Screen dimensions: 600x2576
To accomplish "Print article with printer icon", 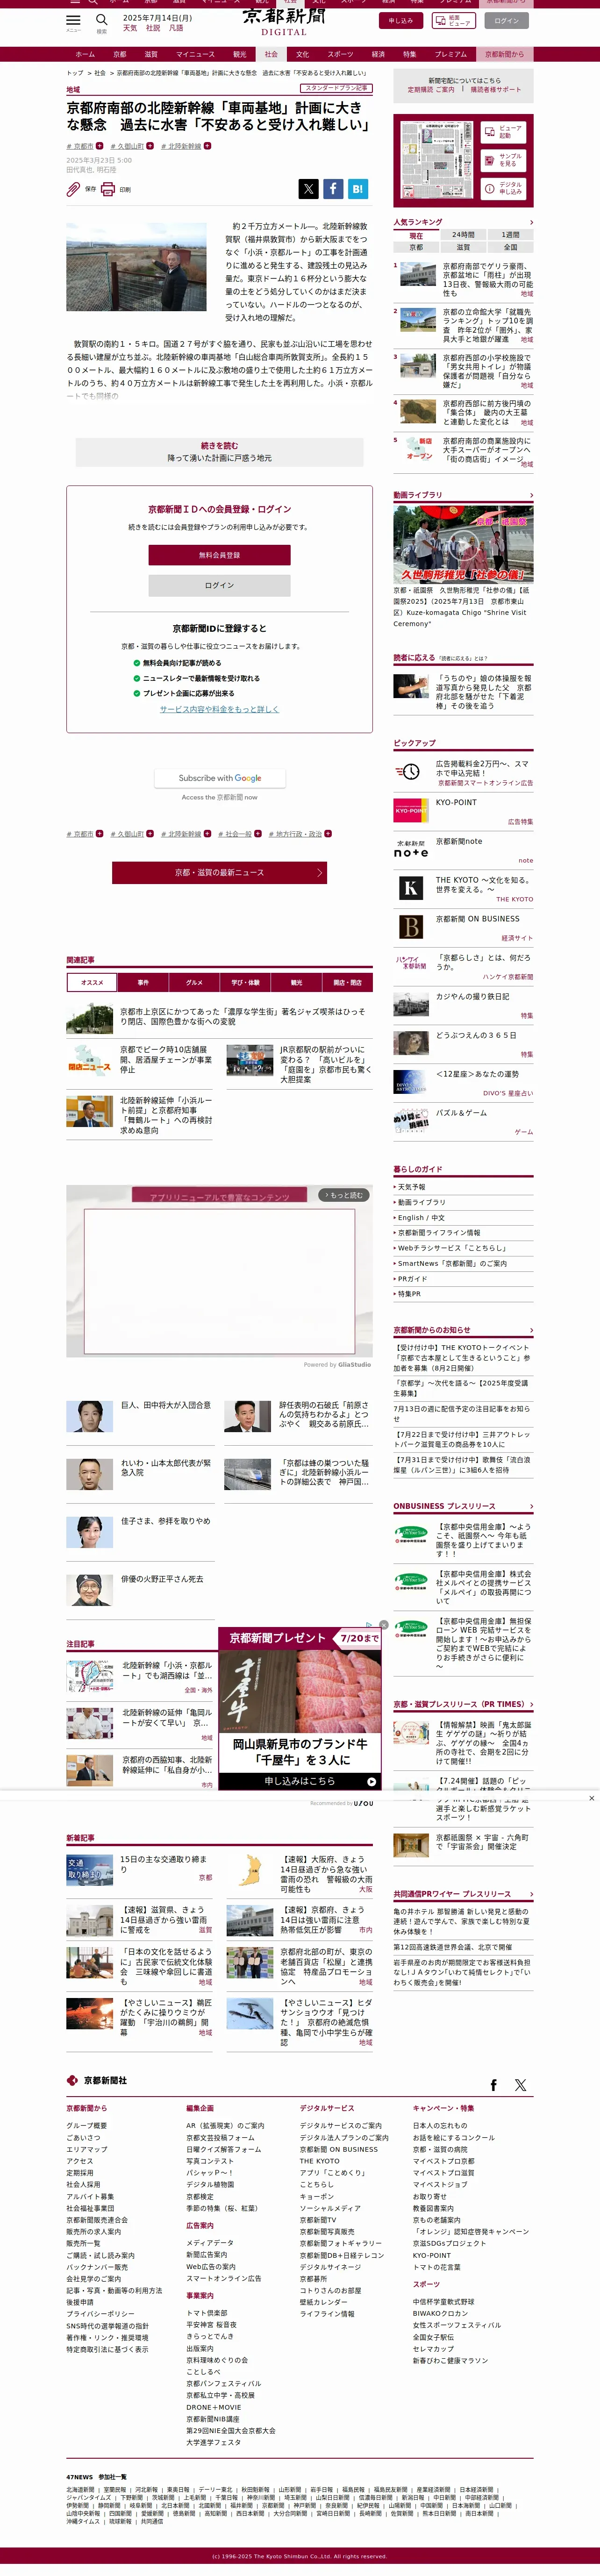I will (108, 189).
